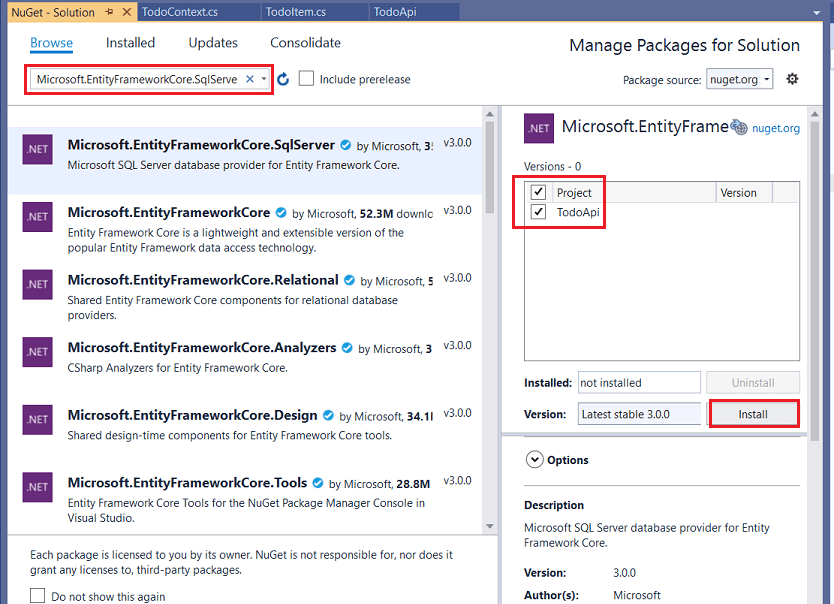Click the verified badge on Microsoft.EntityFrameworkCore
Screen dimensions: 834x604
(x=280, y=211)
